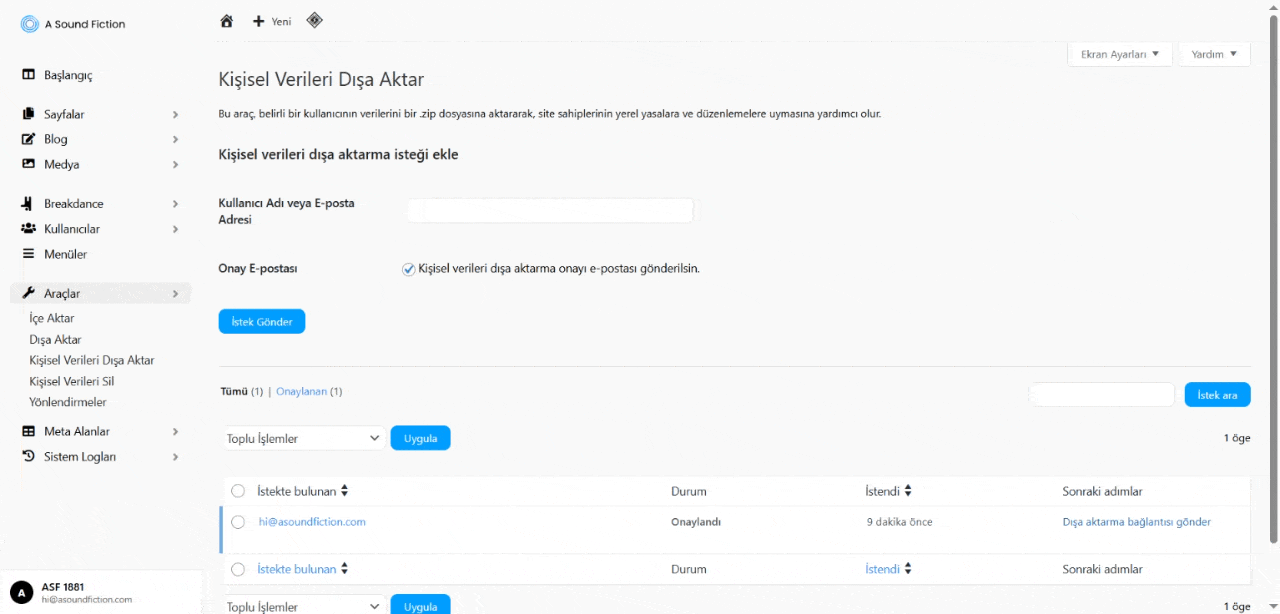Image resolution: width=1280 pixels, height=614 pixels.
Task: Click the Blog edit icon in sidebar
Action: click(28, 139)
